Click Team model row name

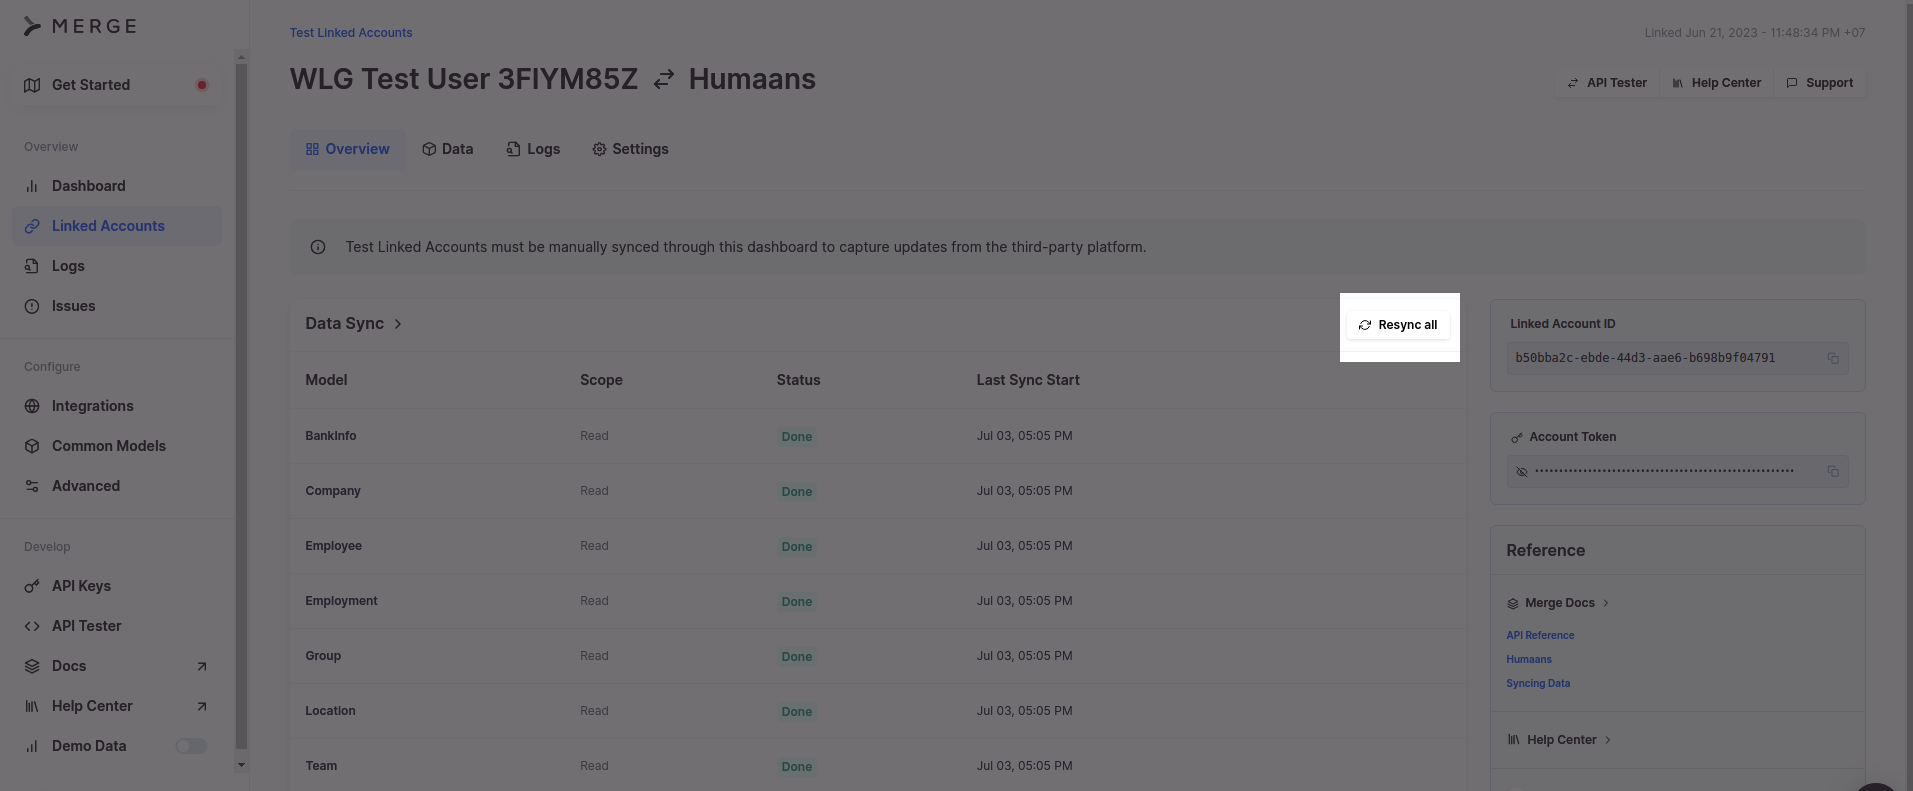[x=321, y=766]
